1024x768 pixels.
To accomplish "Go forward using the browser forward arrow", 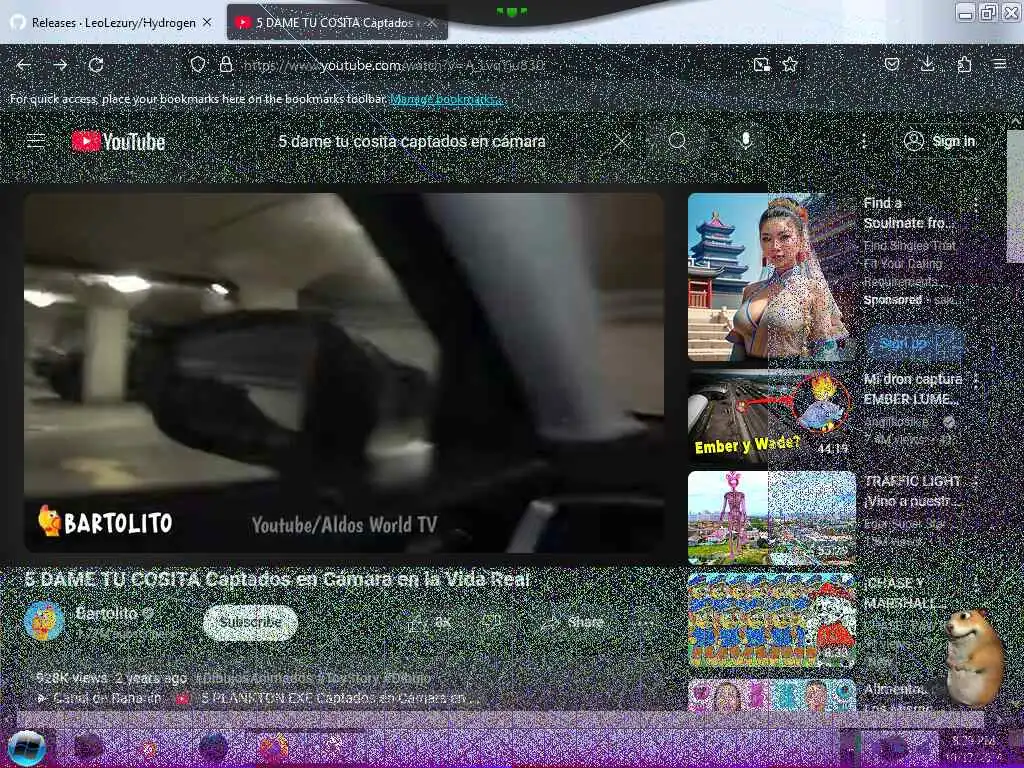I will (x=60, y=65).
